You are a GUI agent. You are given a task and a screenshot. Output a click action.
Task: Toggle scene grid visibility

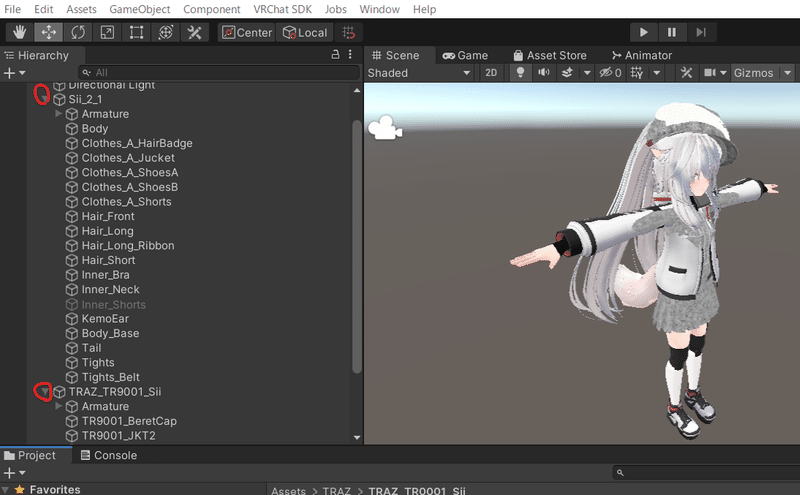click(x=637, y=73)
